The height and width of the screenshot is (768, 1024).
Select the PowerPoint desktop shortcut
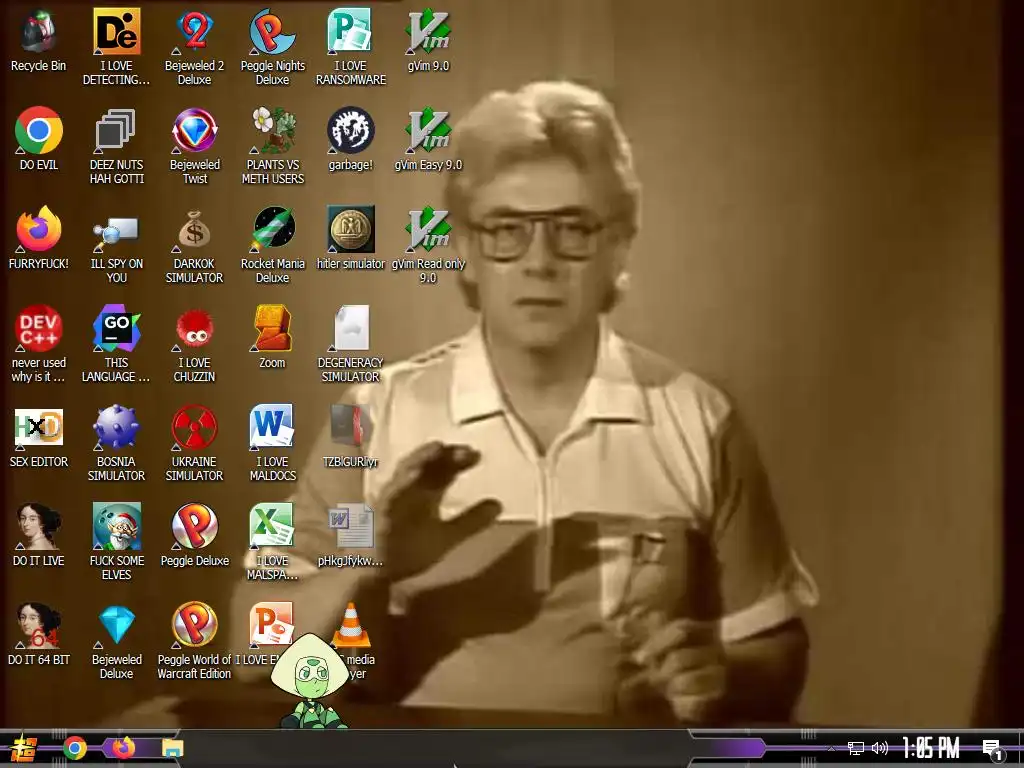pyautogui.click(x=271, y=624)
